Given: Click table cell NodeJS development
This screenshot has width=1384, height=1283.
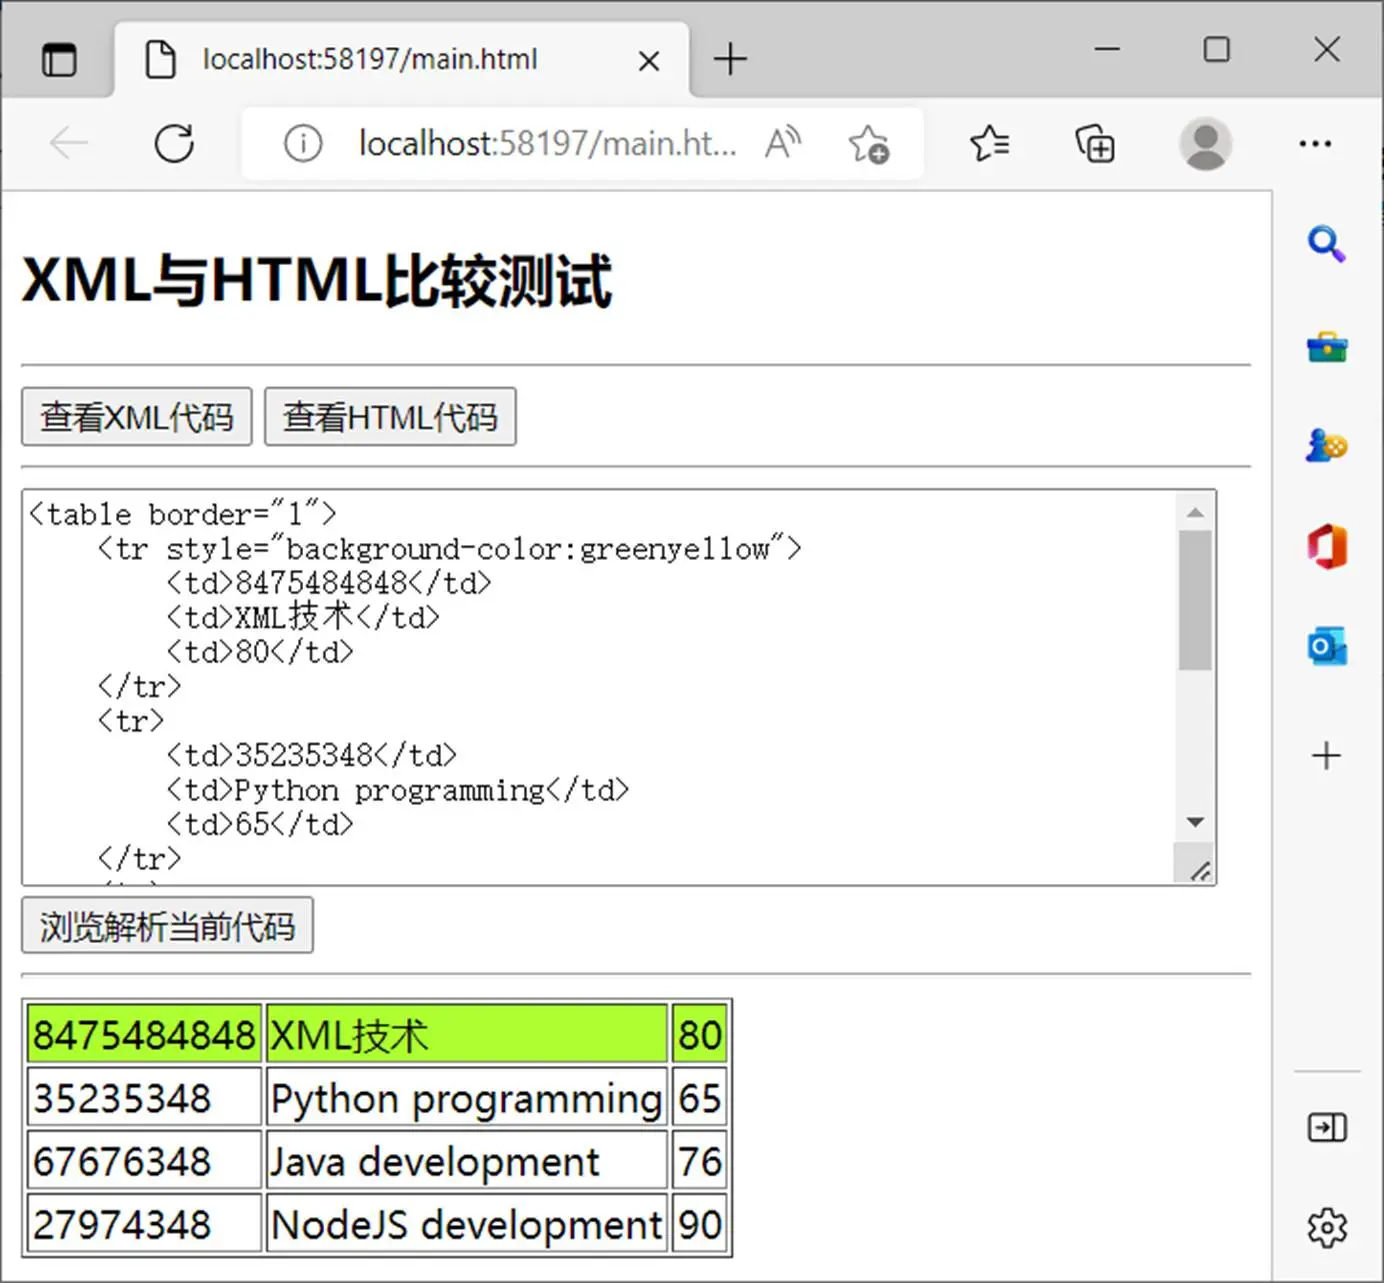Looking at the screenshot, I should pos(467,1224).
